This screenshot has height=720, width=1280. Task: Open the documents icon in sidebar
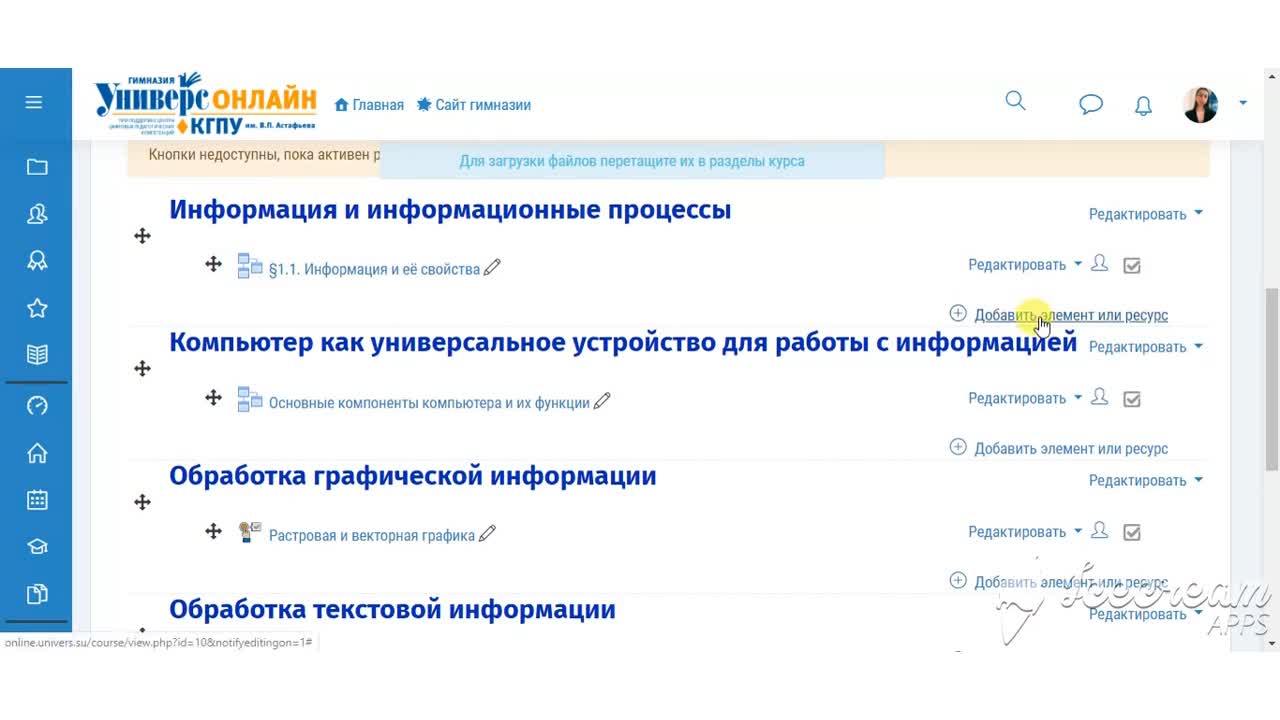[x=37, y=594]
